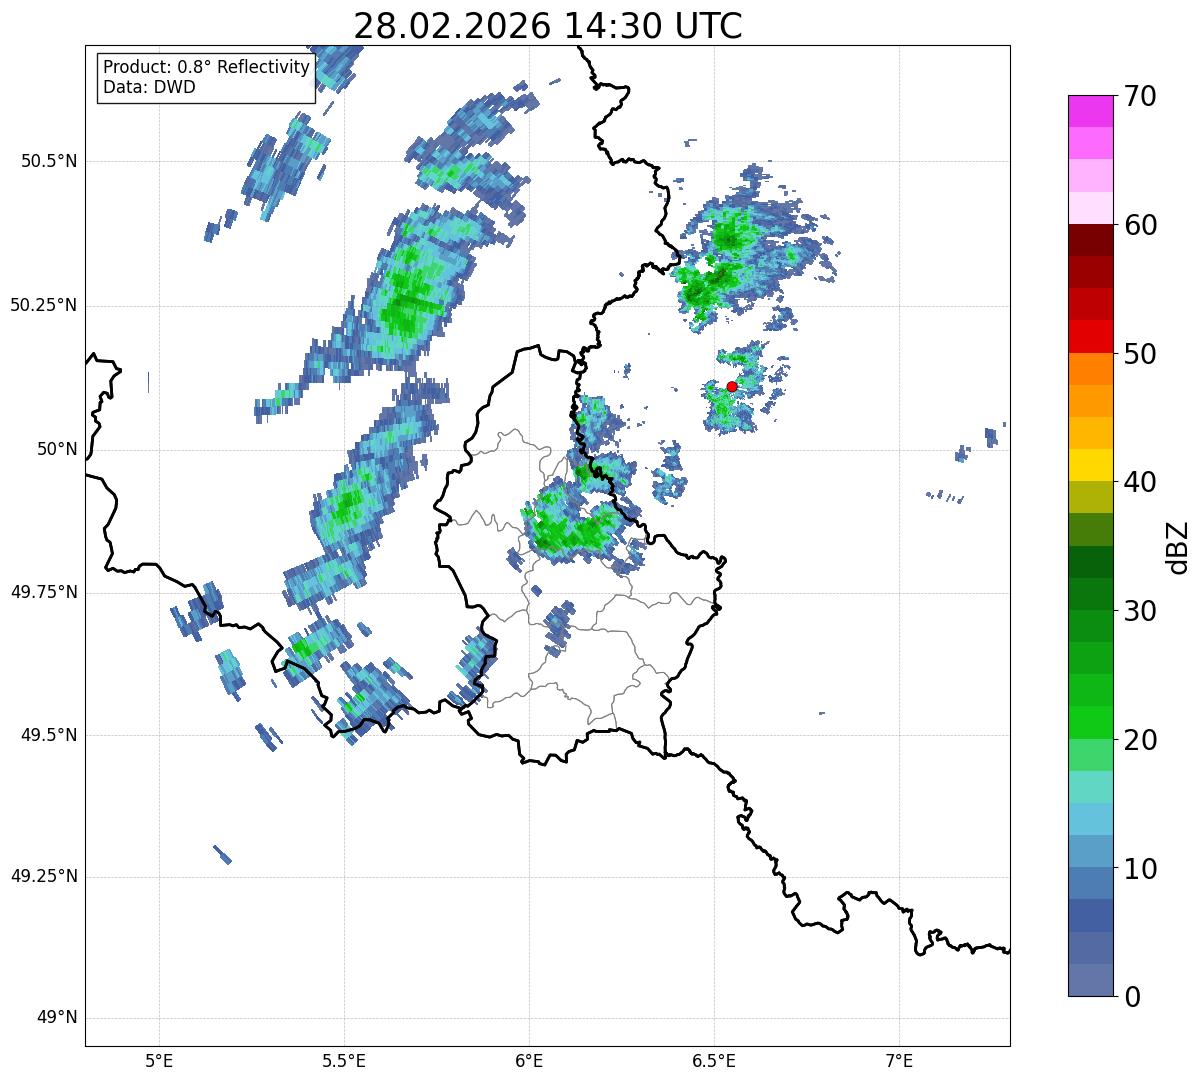Click the 6.5°E longitude label
This screenshot has width=1202, height=1081.
tap(714, 1060)
